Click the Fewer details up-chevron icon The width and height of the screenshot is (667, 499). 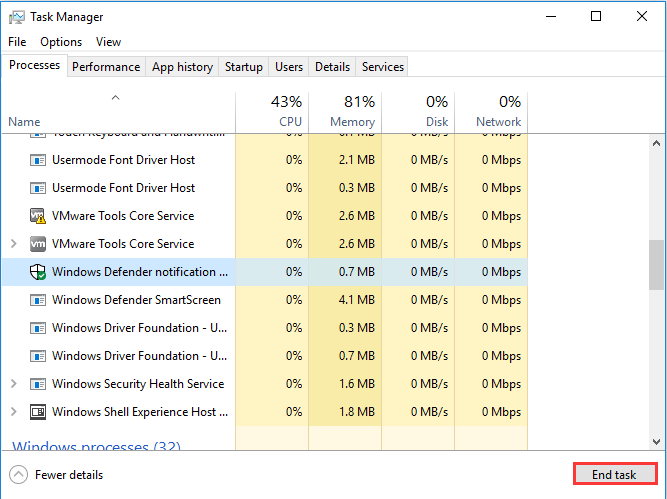click(18, 475)
